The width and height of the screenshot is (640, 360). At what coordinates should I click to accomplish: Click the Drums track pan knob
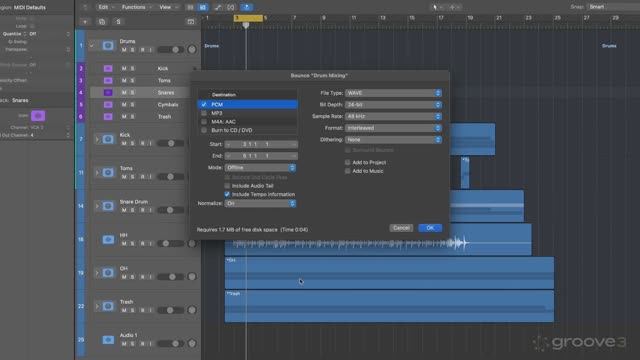tap(192, 50)
